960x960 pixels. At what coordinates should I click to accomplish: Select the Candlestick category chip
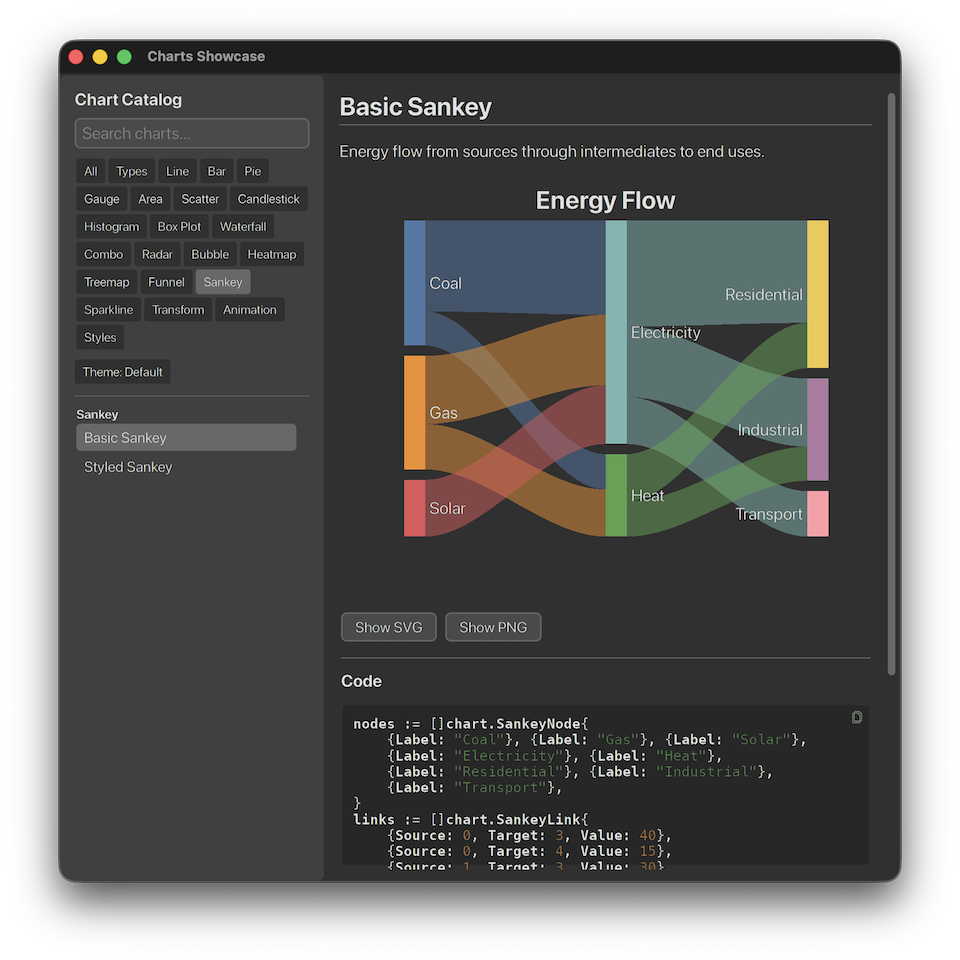pyautogui.click(x=268, y=199)
